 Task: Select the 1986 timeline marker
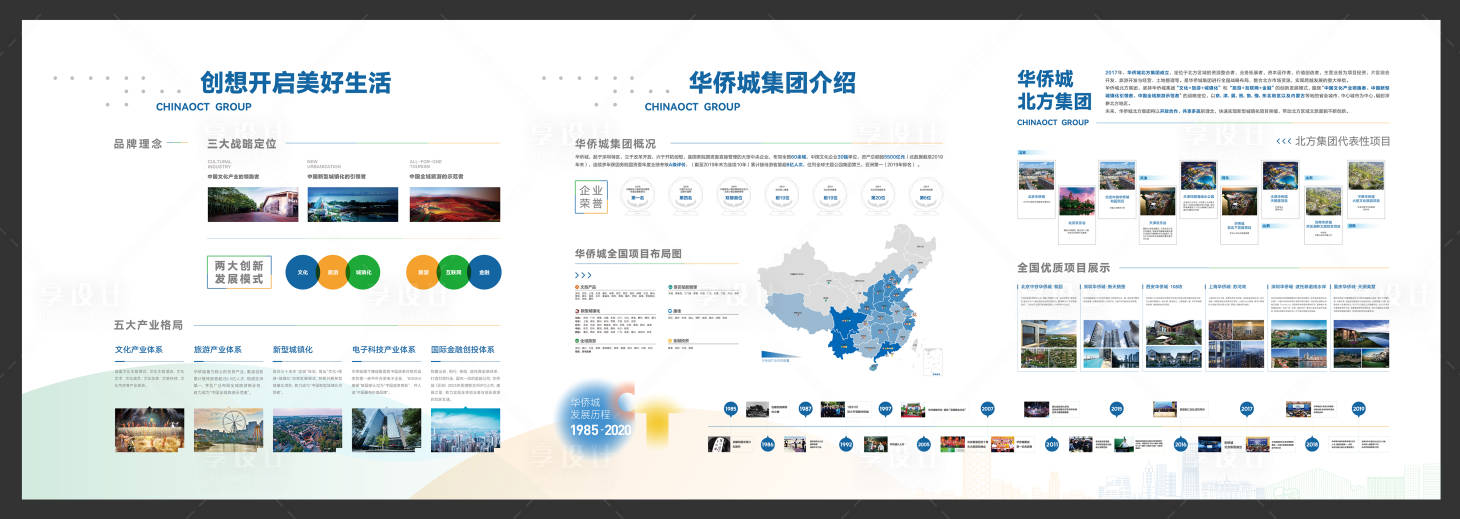767,444
